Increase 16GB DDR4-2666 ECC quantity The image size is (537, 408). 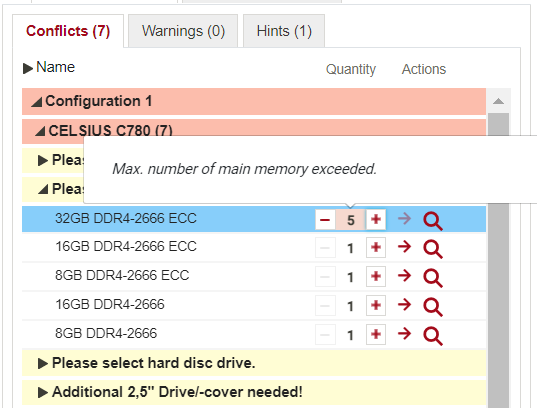click(x=376, y=247)
